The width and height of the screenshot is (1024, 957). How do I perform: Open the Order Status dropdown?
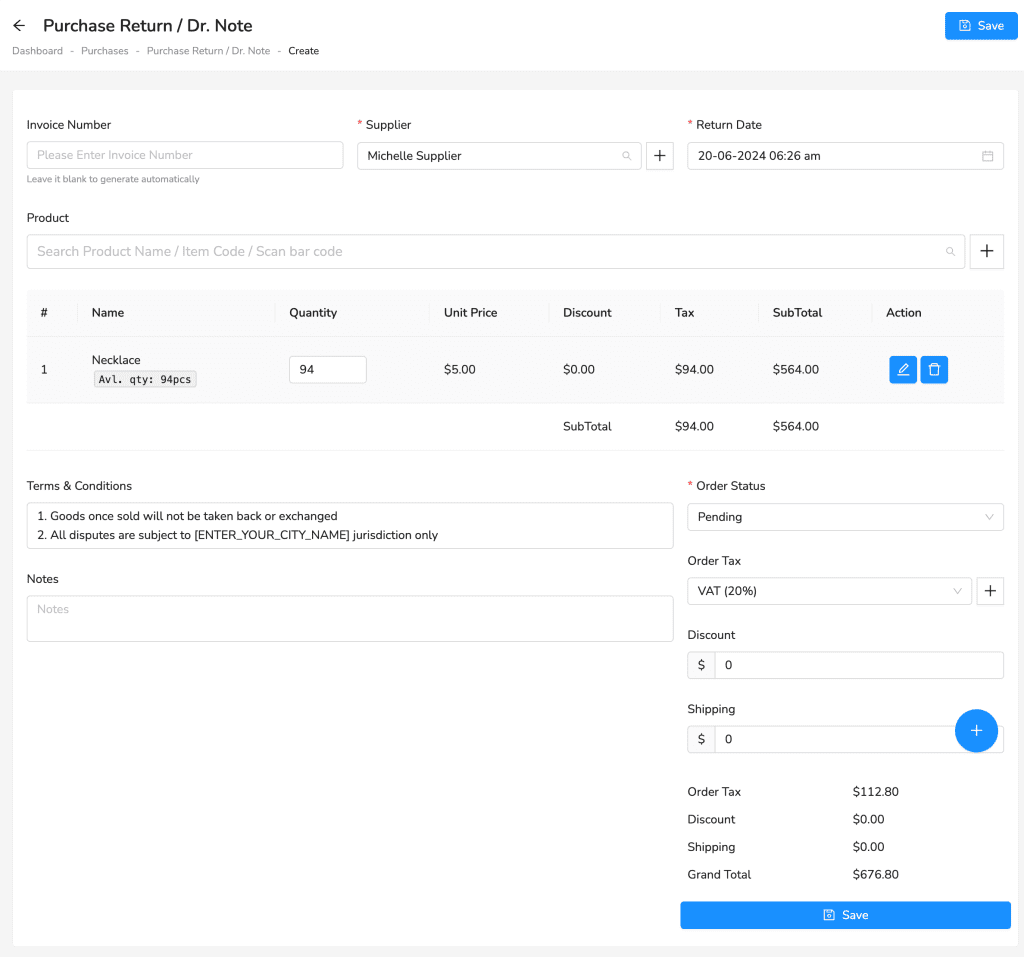(845, 517)
